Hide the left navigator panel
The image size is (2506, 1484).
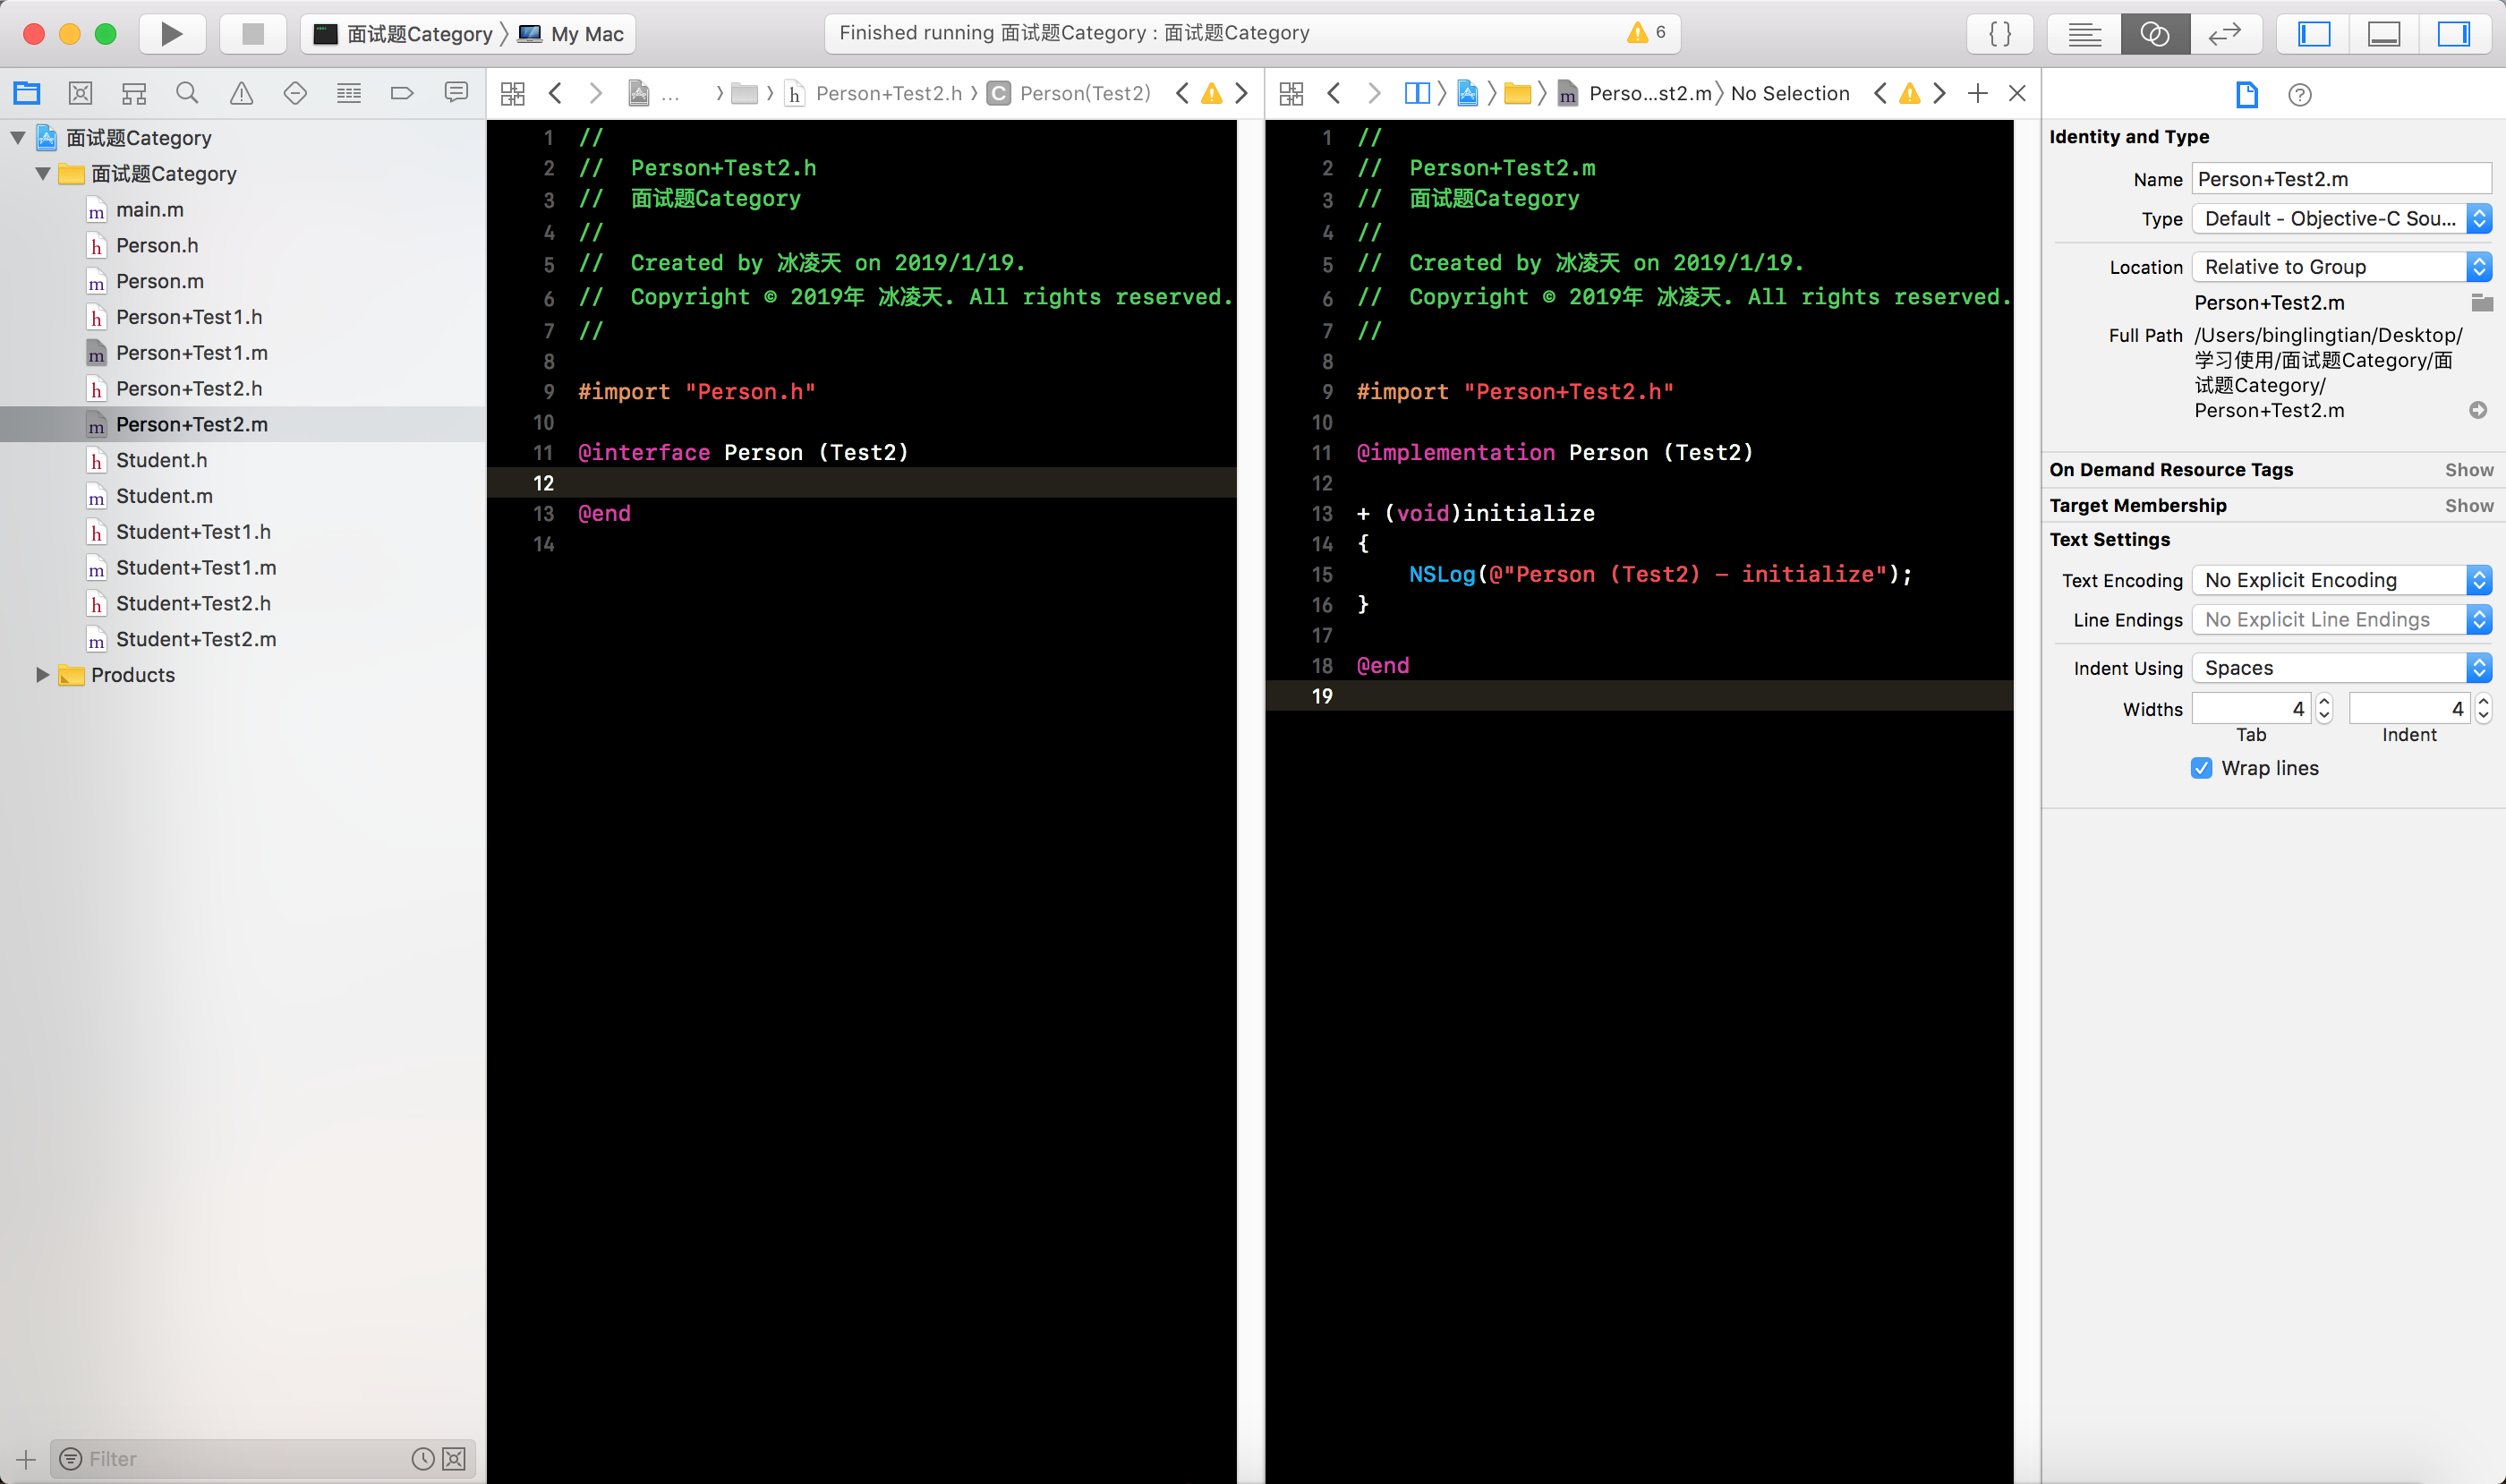click(x=2314, y=33)
